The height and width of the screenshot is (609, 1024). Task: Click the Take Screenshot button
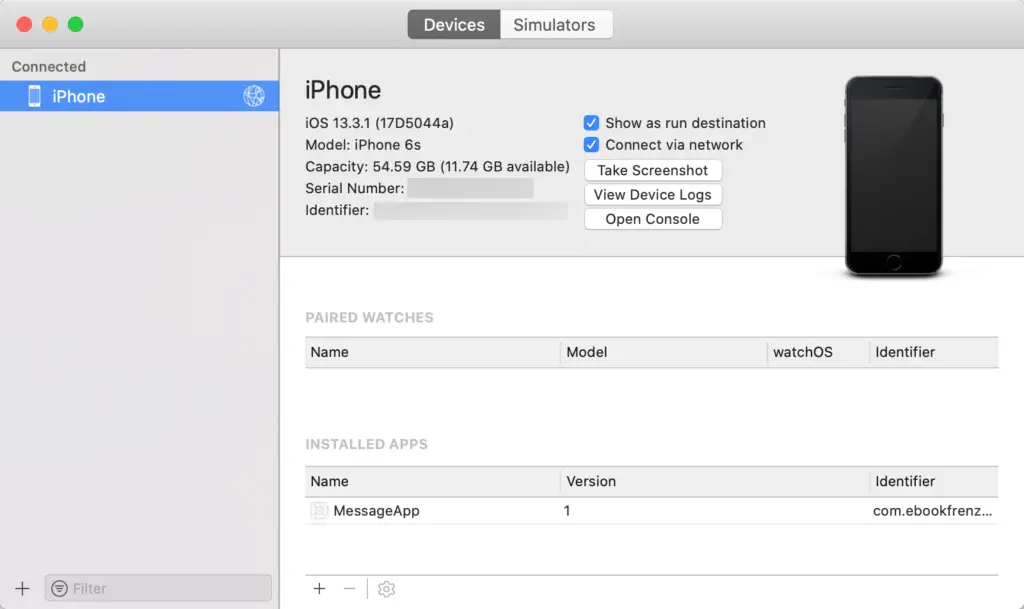(x=653, y=170)
